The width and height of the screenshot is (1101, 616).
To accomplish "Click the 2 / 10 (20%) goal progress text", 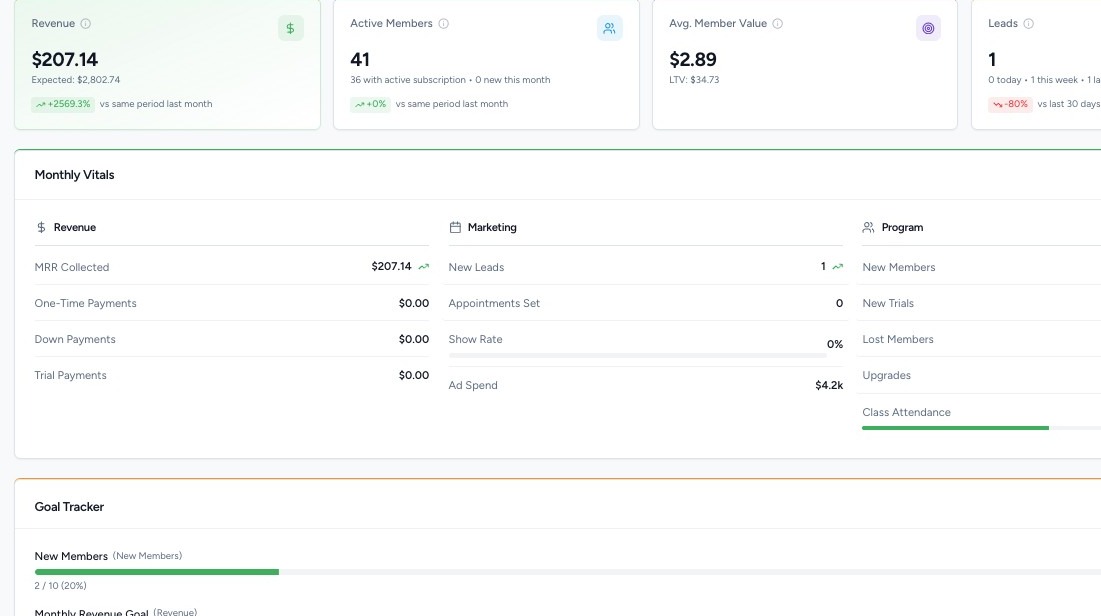I will [60, 586].
